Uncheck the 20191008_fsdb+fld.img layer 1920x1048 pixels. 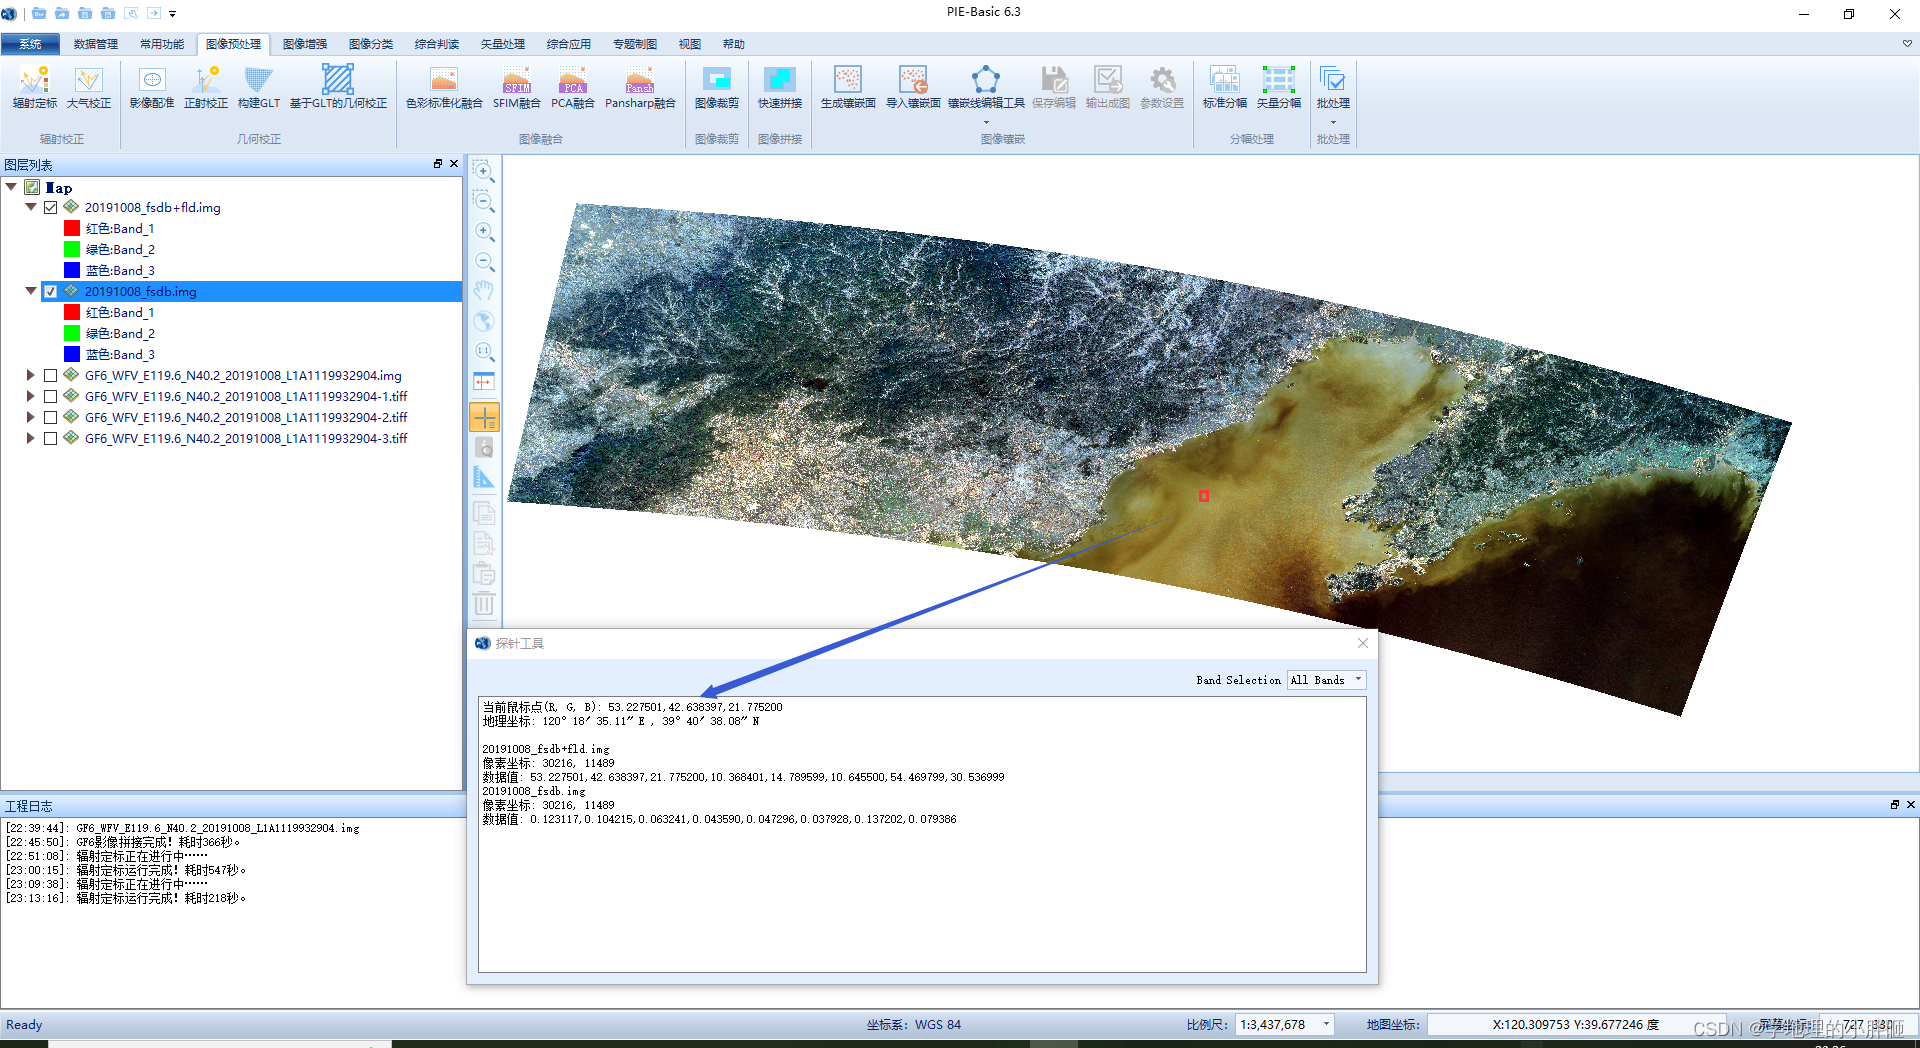pos(50,207)
